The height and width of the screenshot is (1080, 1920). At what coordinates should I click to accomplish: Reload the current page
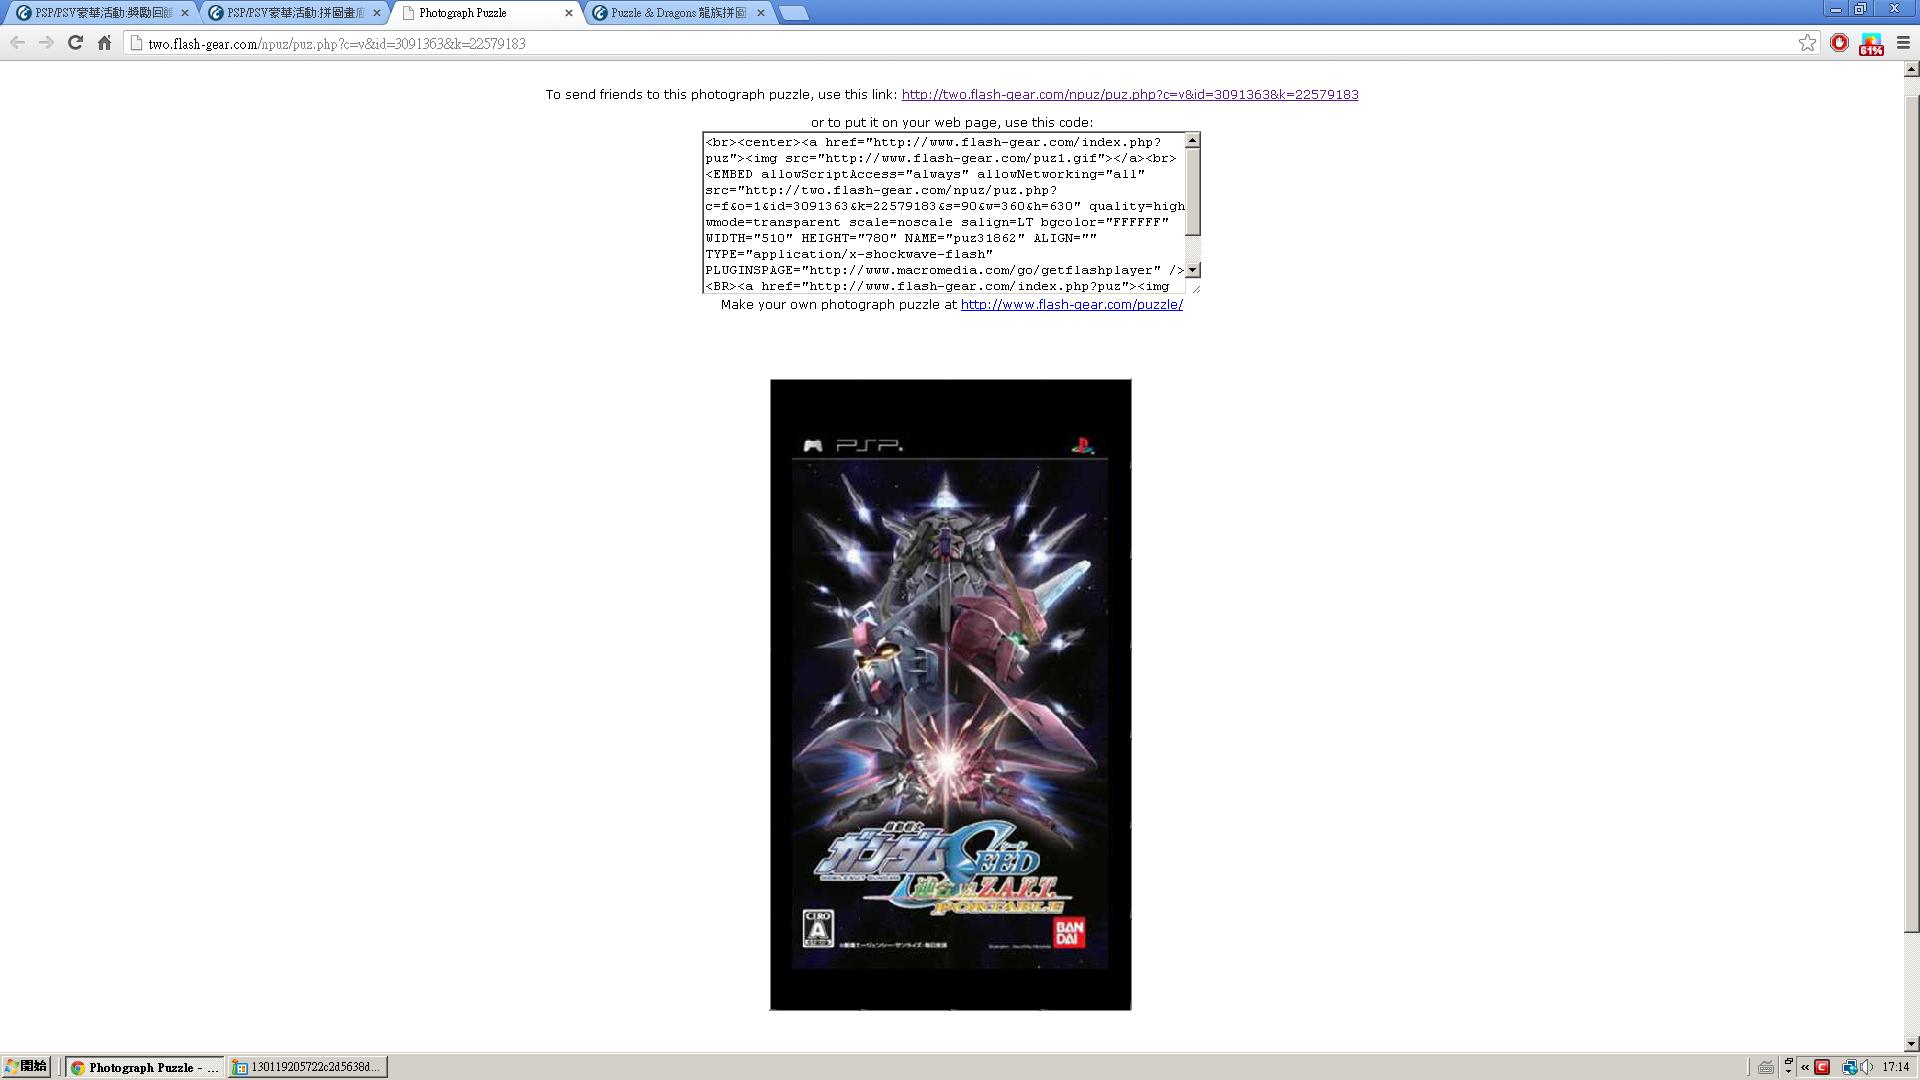(75, 43)
